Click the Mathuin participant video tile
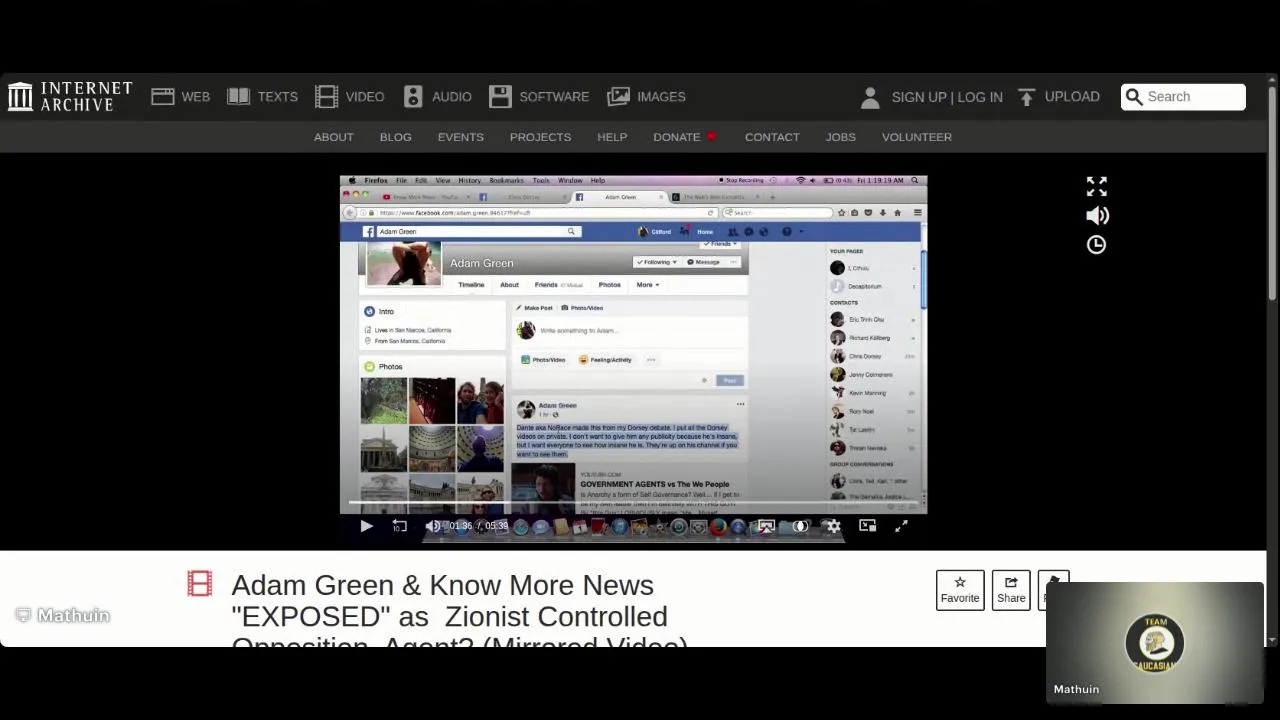 1155,643
